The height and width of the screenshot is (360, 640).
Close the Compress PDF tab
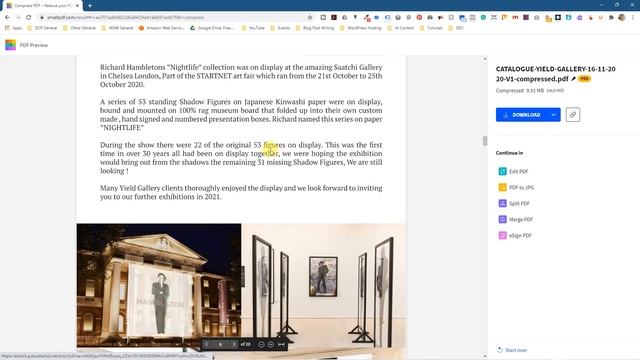coord(77,6)
